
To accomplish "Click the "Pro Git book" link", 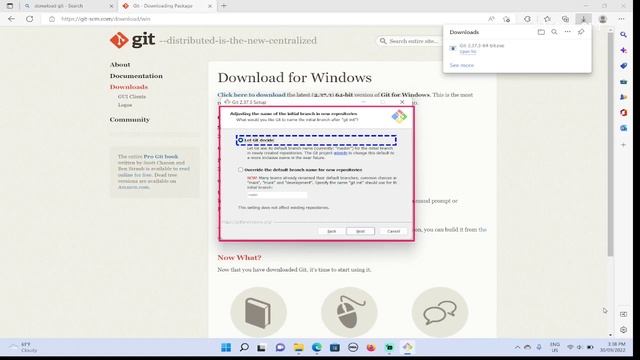I will pos(161,156).
